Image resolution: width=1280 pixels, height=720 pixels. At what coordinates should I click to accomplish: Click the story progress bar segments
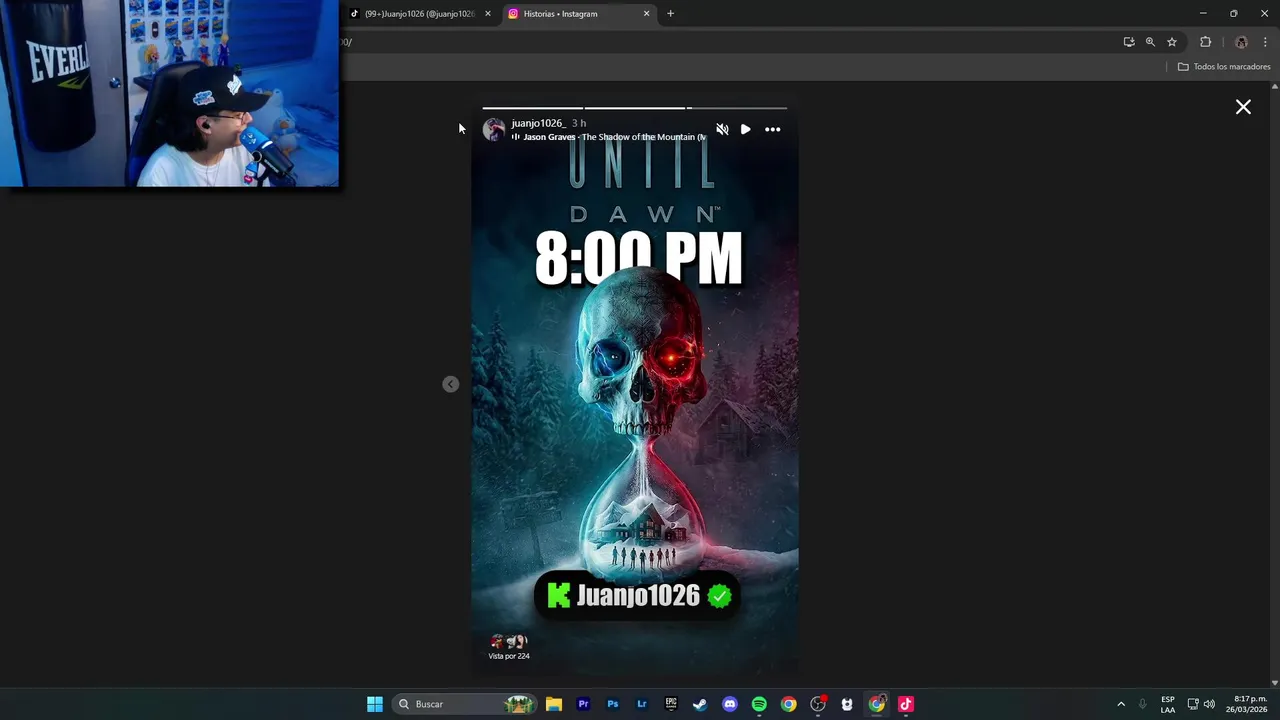pos(635,108)
